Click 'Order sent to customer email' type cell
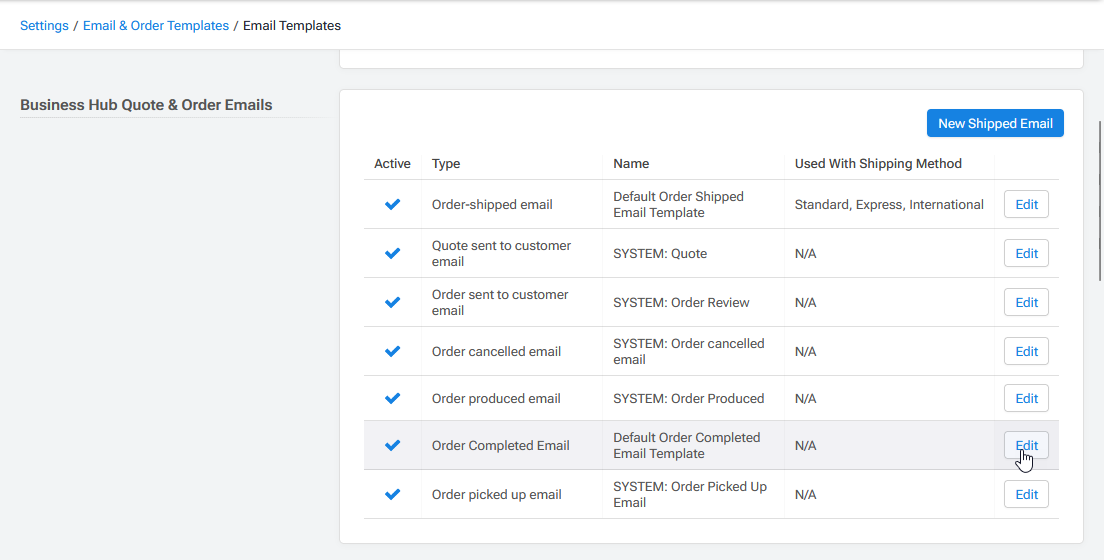 512,302
